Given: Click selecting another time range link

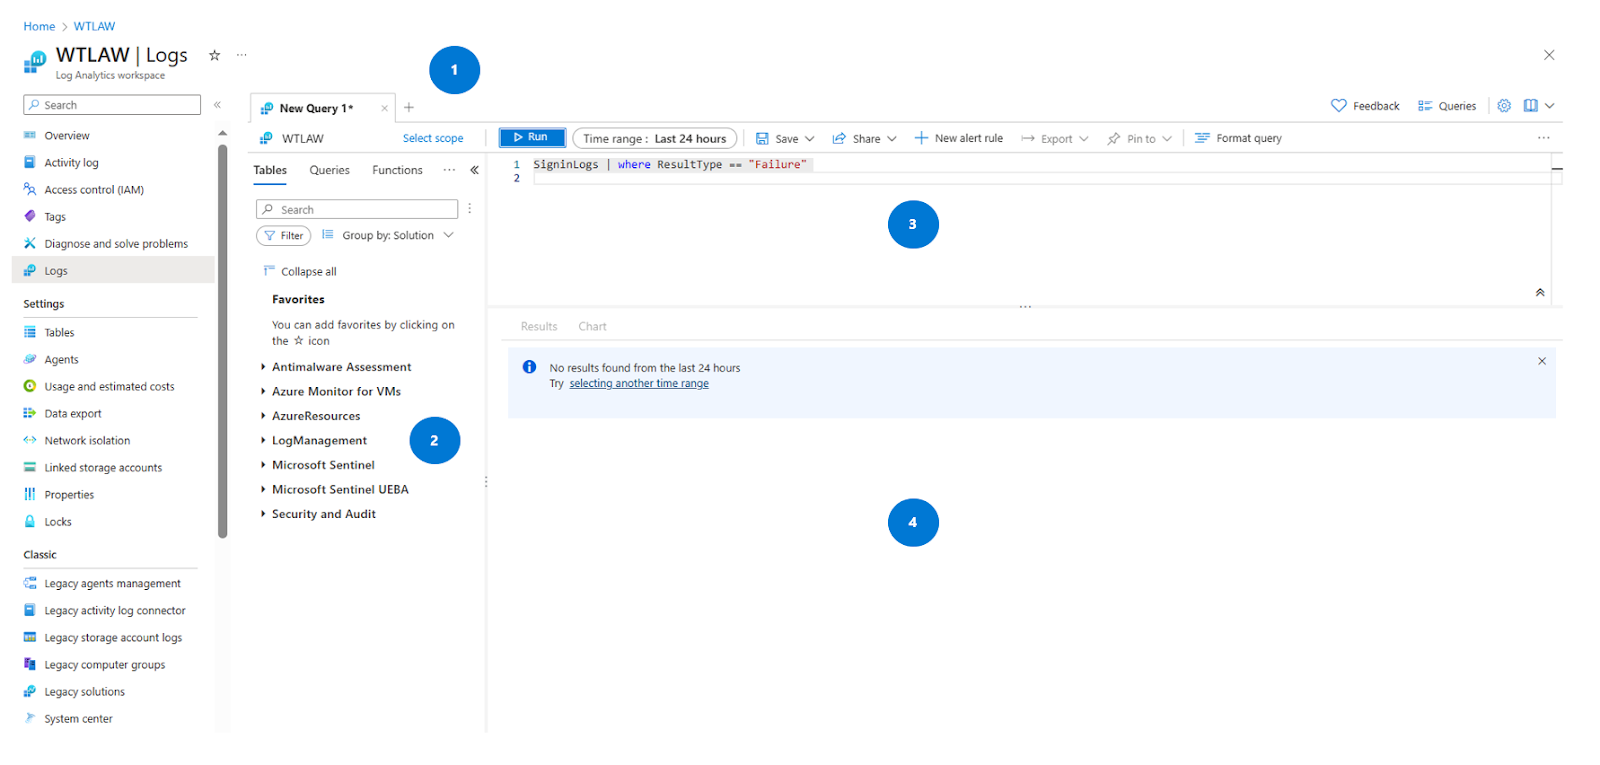Looking at the screenshot, I should pos(639,384).
